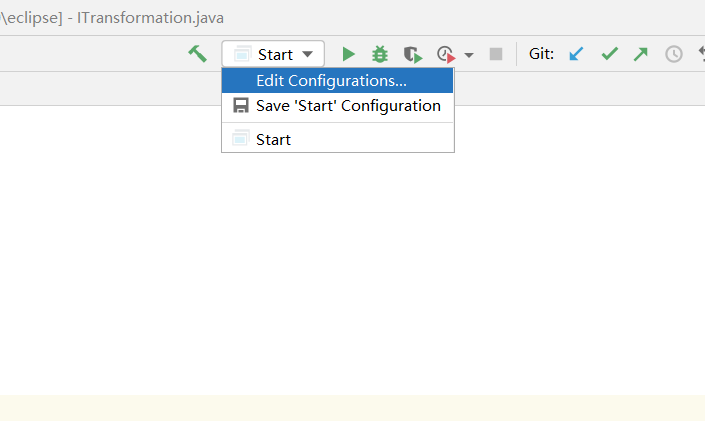Click the application icon beside 'Start' list entry
Viewport: 705px width, 430px height.
click(240, 140)
